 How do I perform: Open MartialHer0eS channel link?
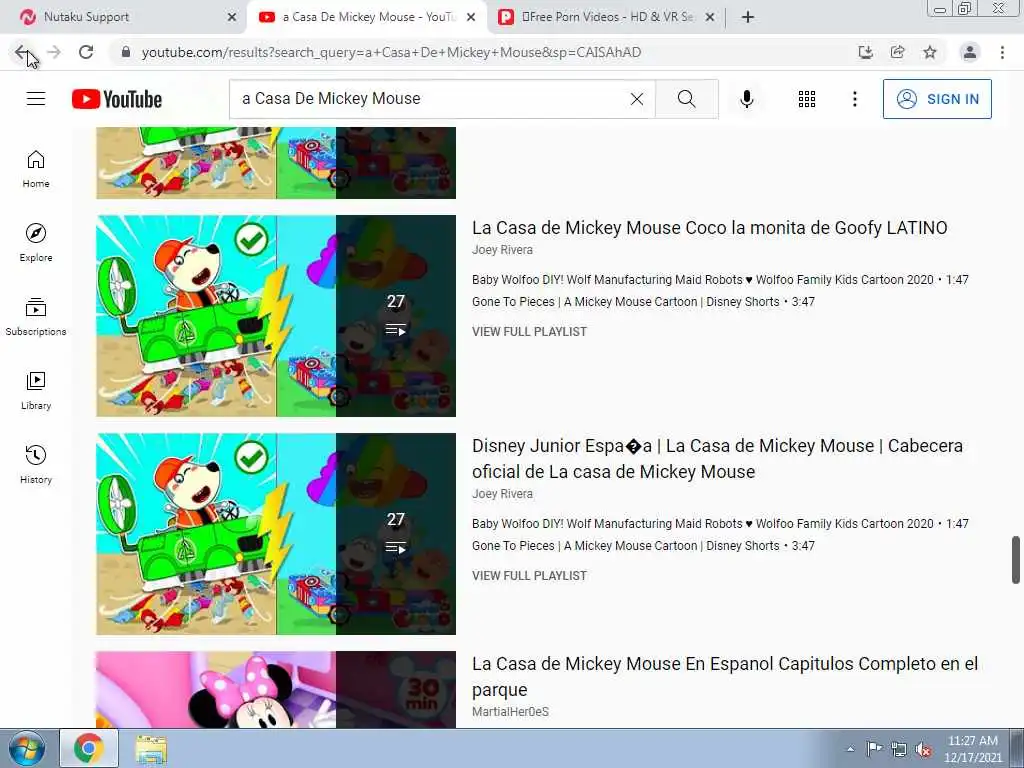point(510,712)
